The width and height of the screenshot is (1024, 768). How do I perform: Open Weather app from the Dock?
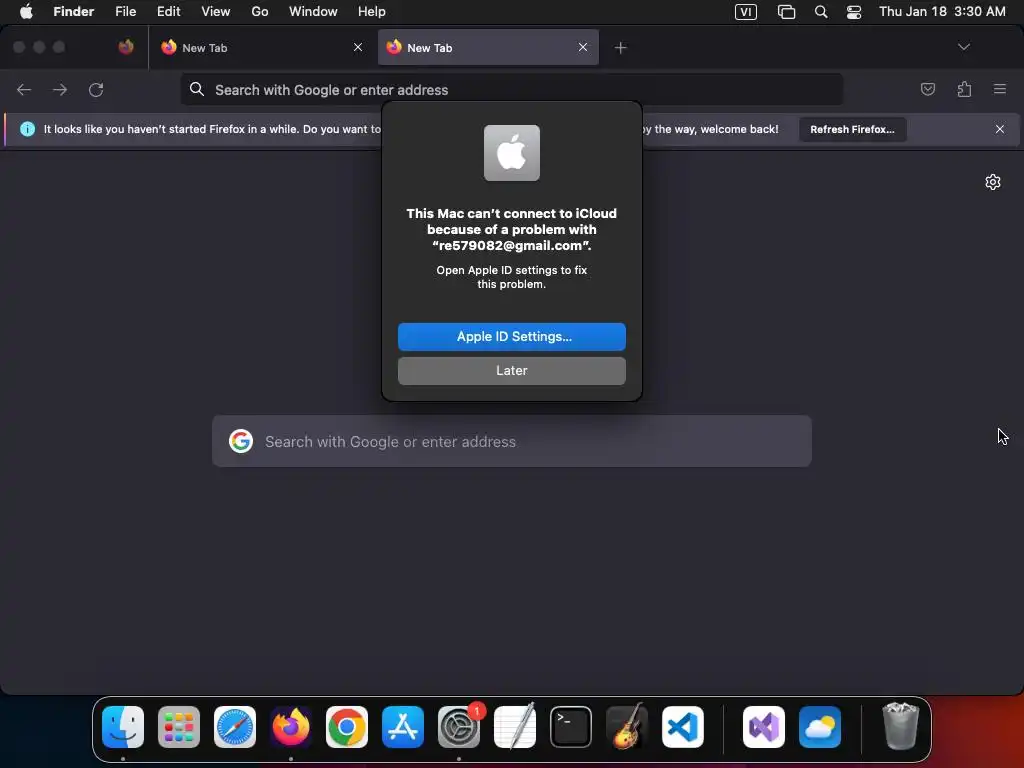pyautogui.click(x=820, y=727)
